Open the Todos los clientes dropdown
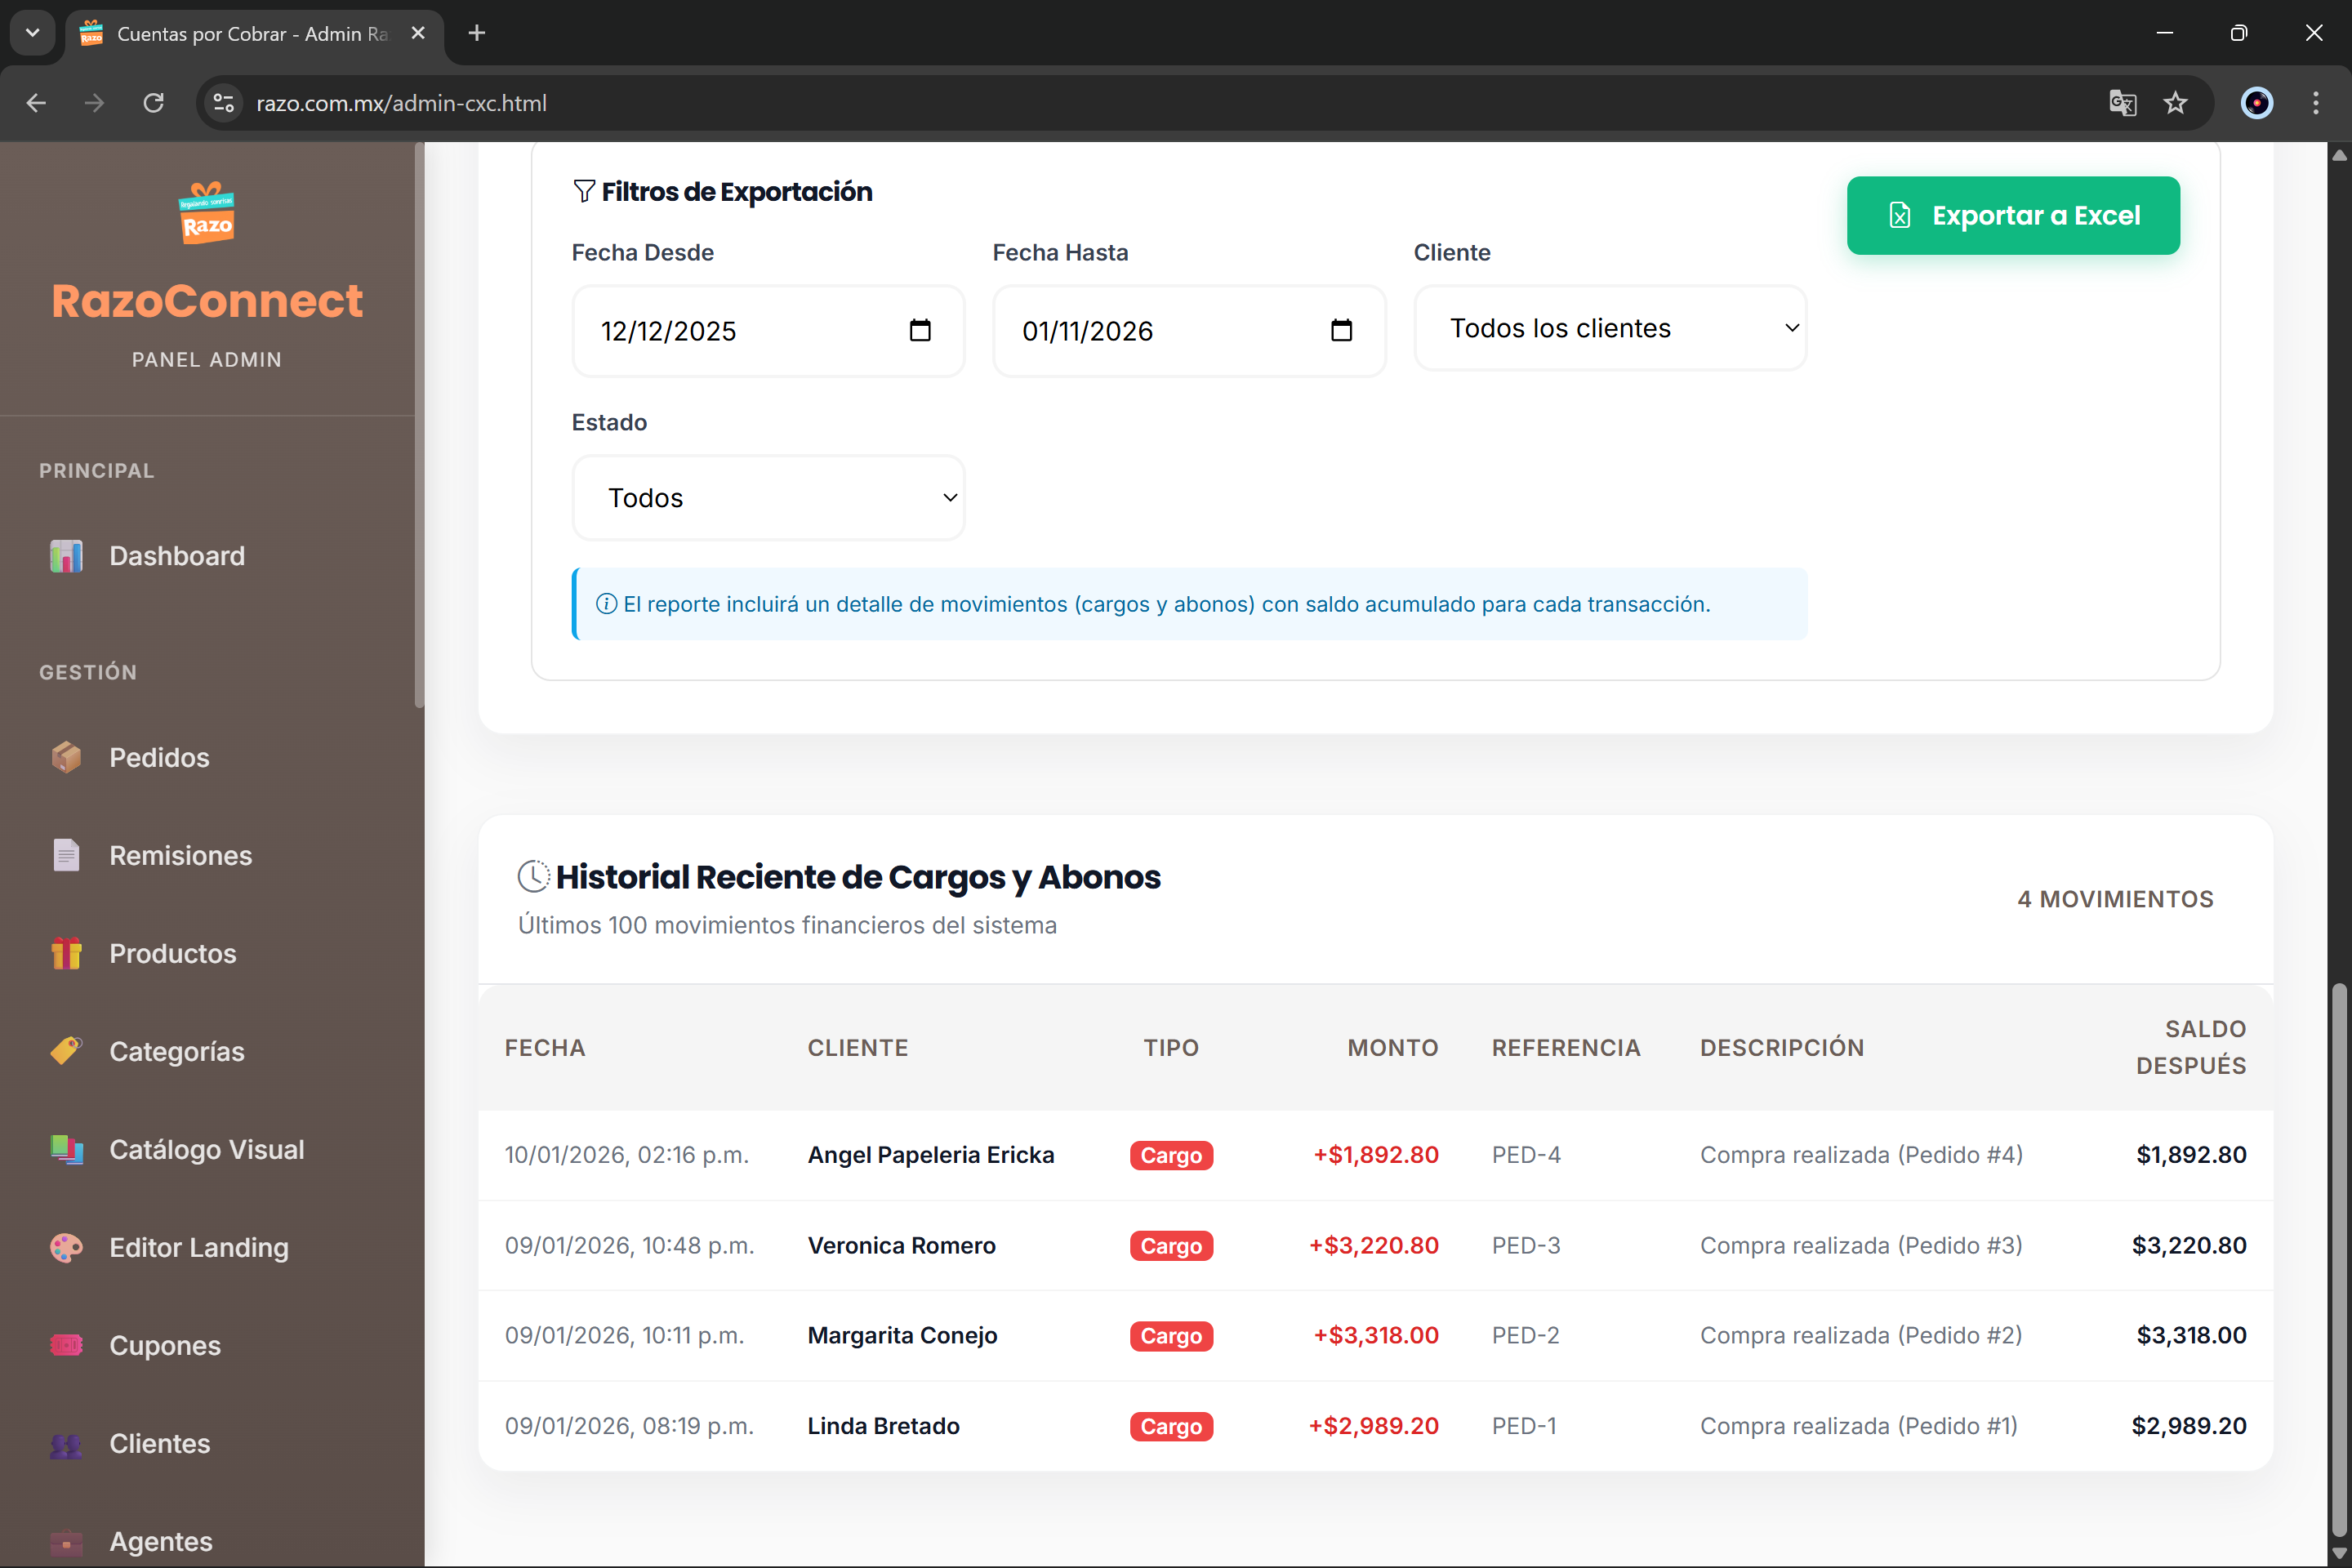The height and width of the screenshot is (1568, 2352). 1609,328
